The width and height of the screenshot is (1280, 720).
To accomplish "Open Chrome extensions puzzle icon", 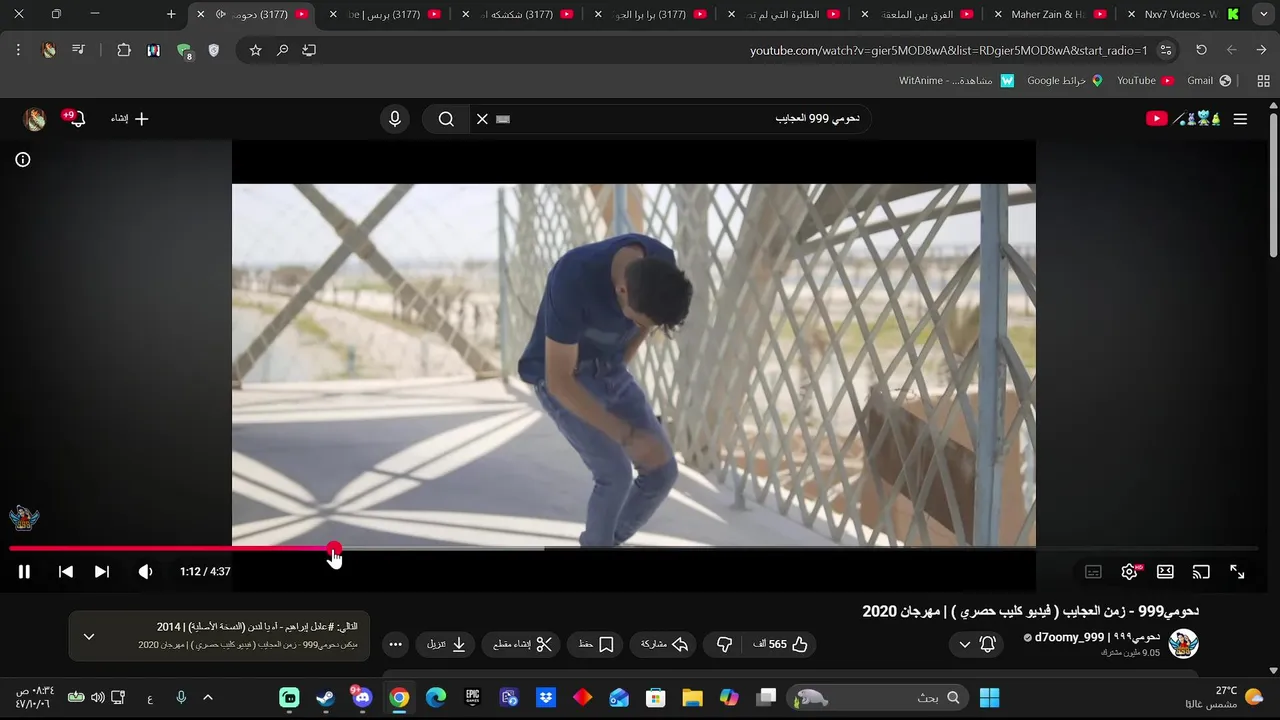I will tap(124, 50).
